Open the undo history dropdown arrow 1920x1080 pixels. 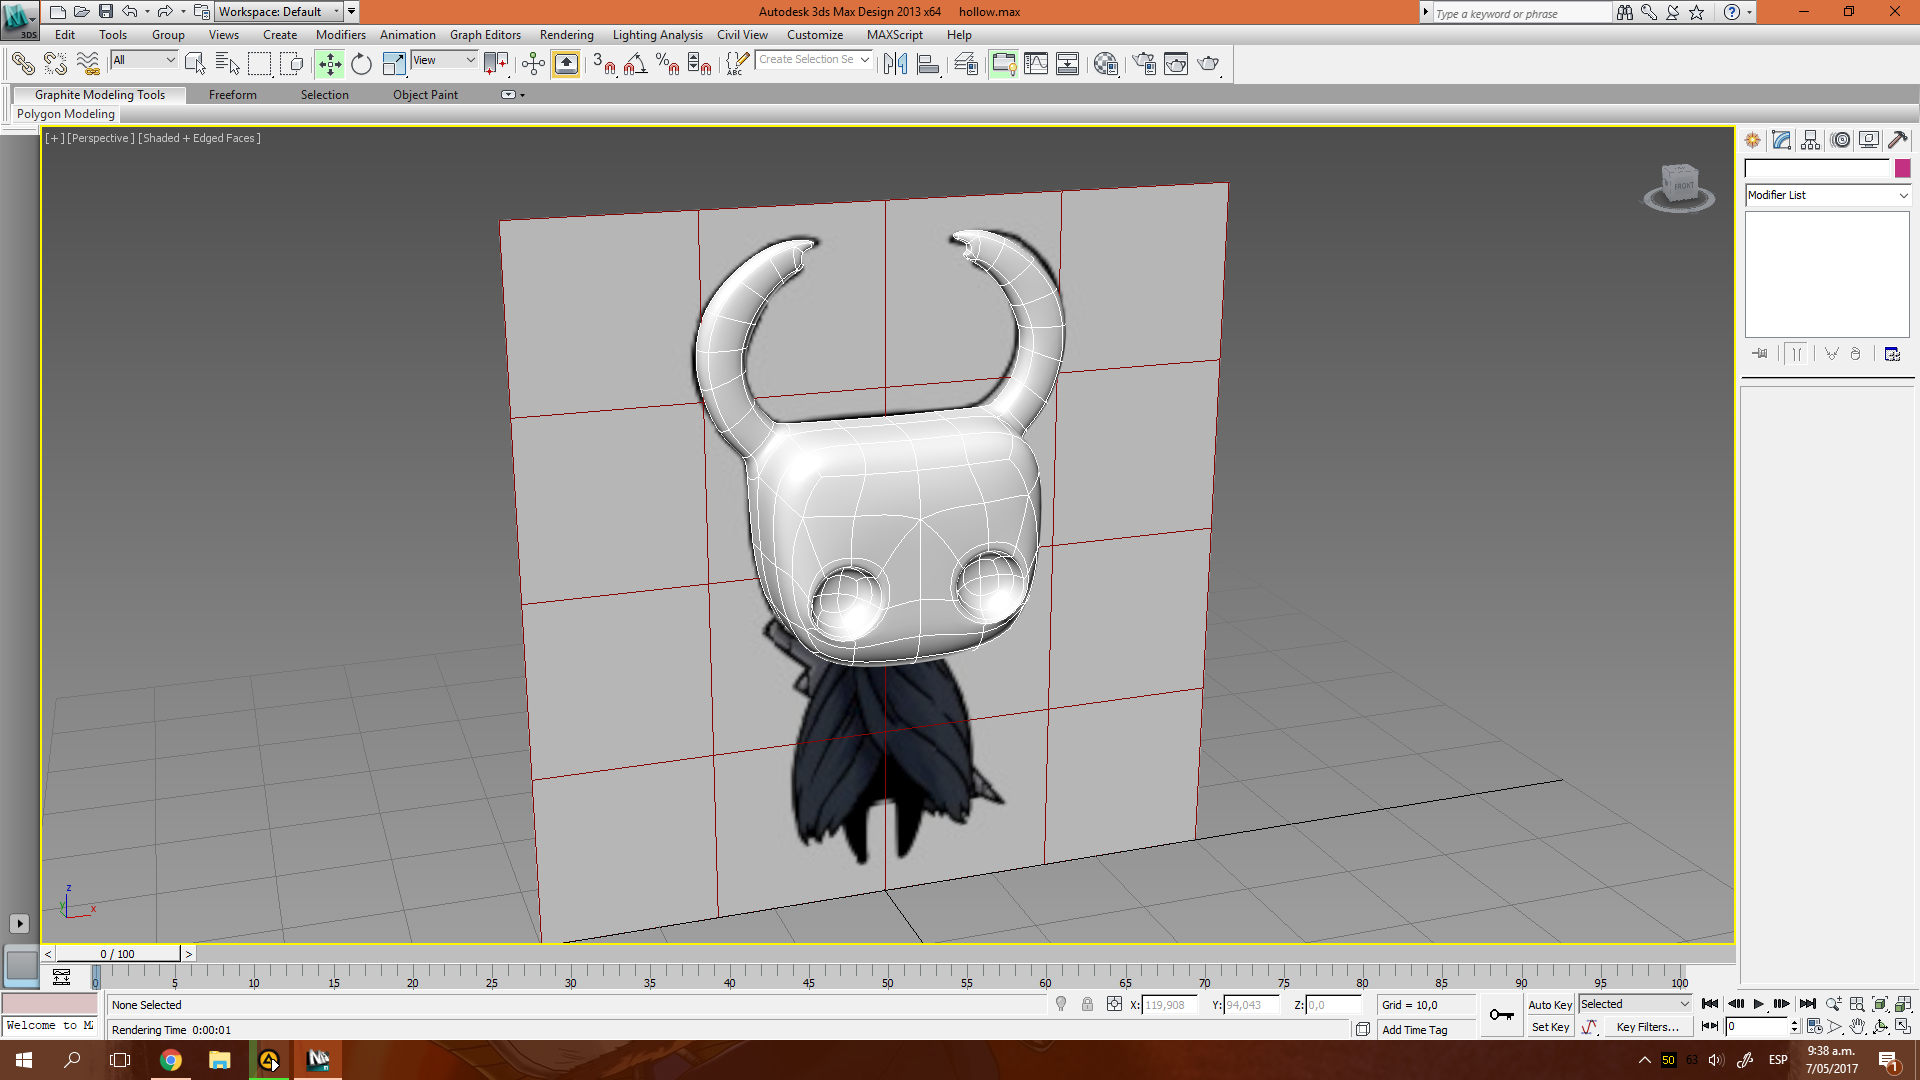point(147,12)
